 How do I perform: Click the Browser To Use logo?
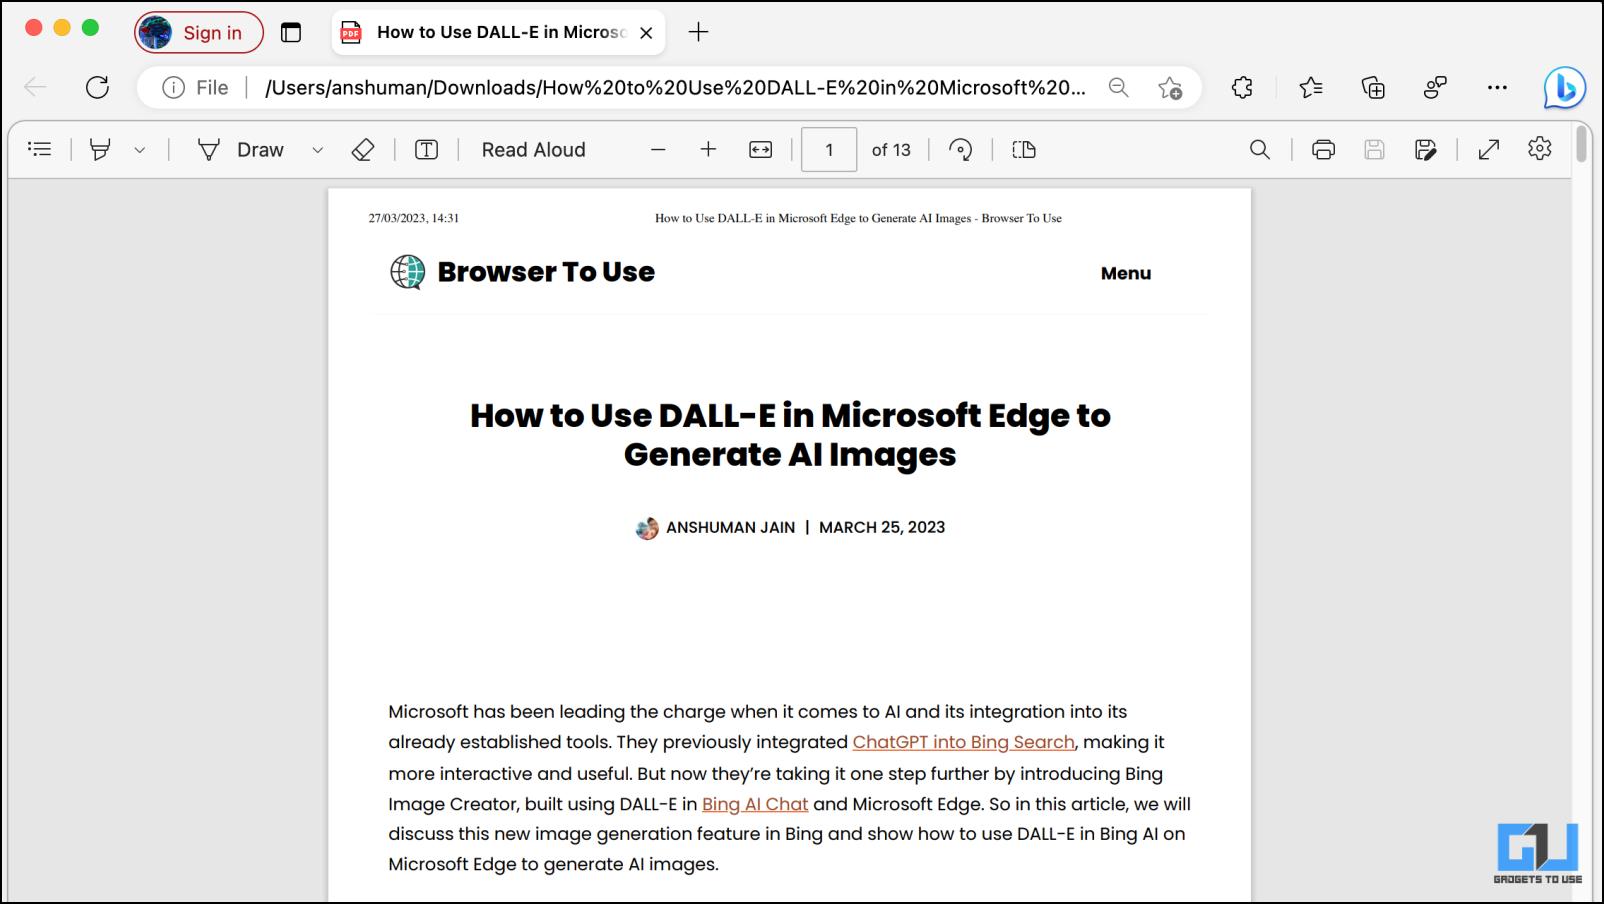click(x=522, y=271)
